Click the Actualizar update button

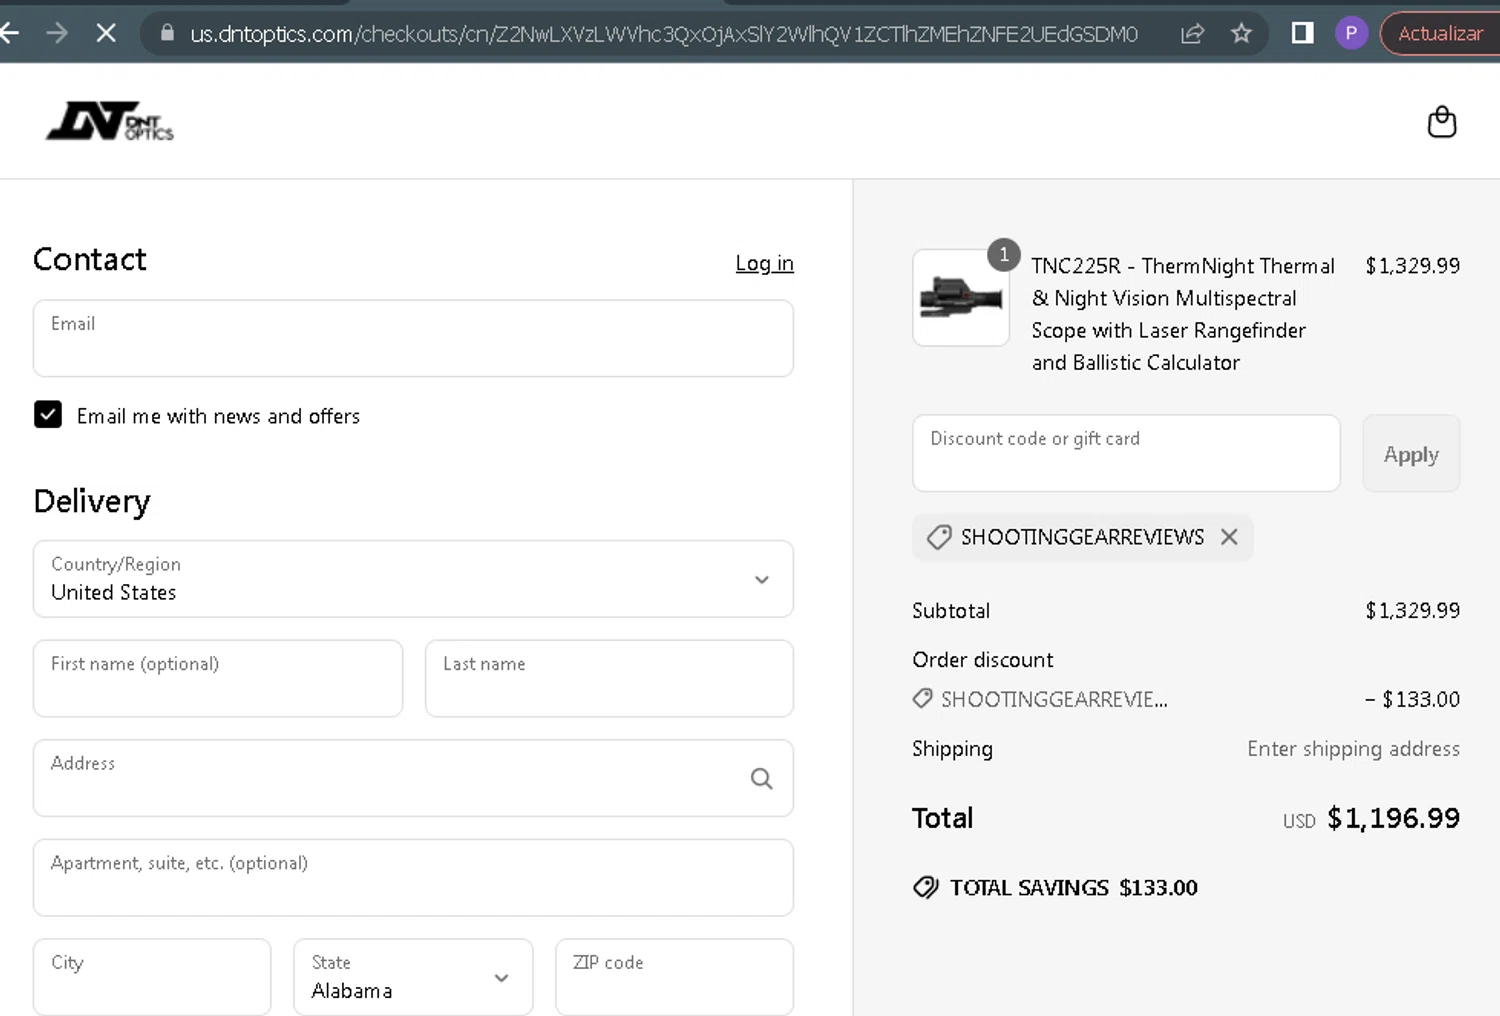pyautogui.click(x=1440, y=33)
